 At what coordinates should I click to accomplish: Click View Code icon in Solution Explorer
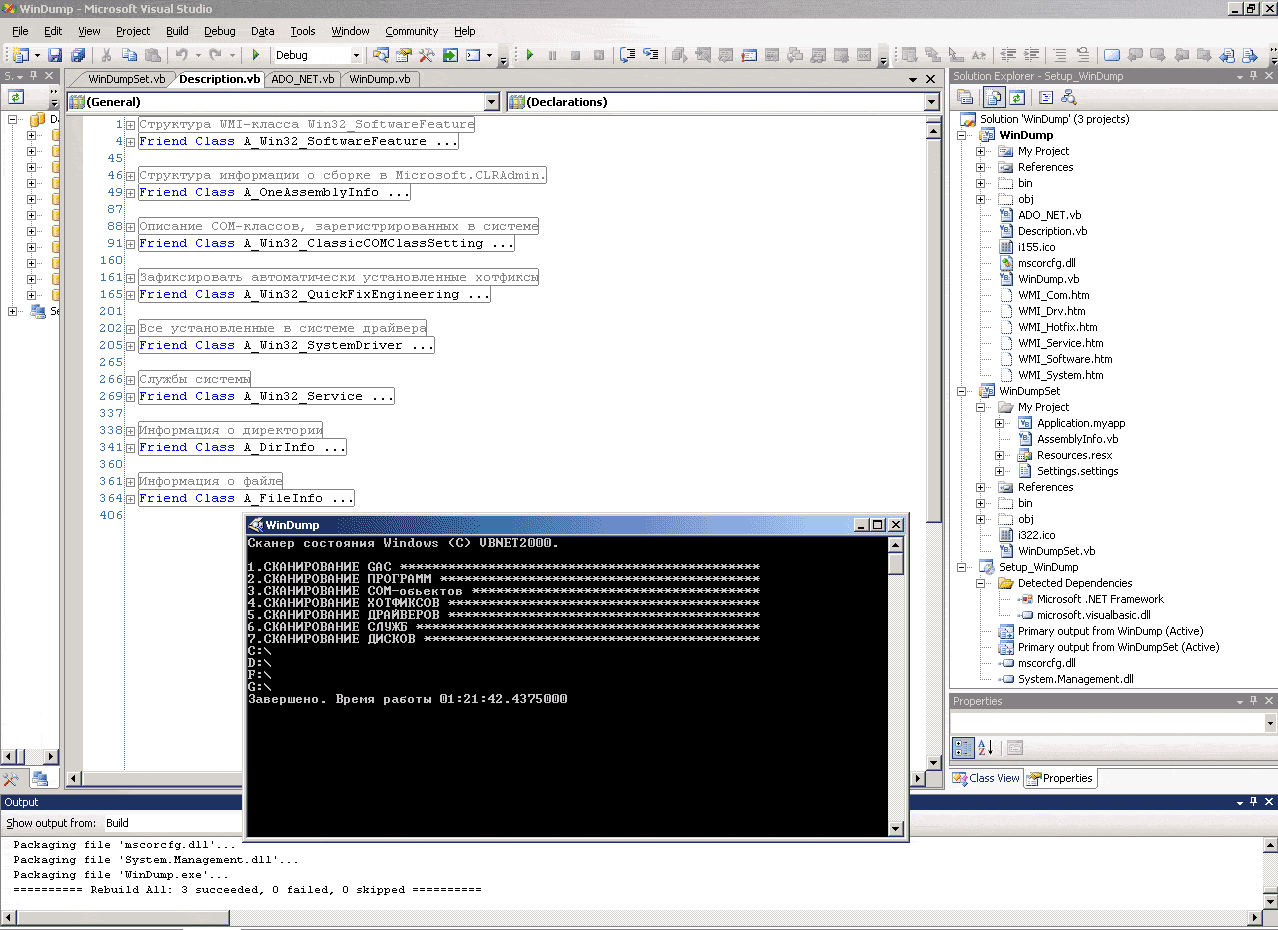[x=1046, y=97]
